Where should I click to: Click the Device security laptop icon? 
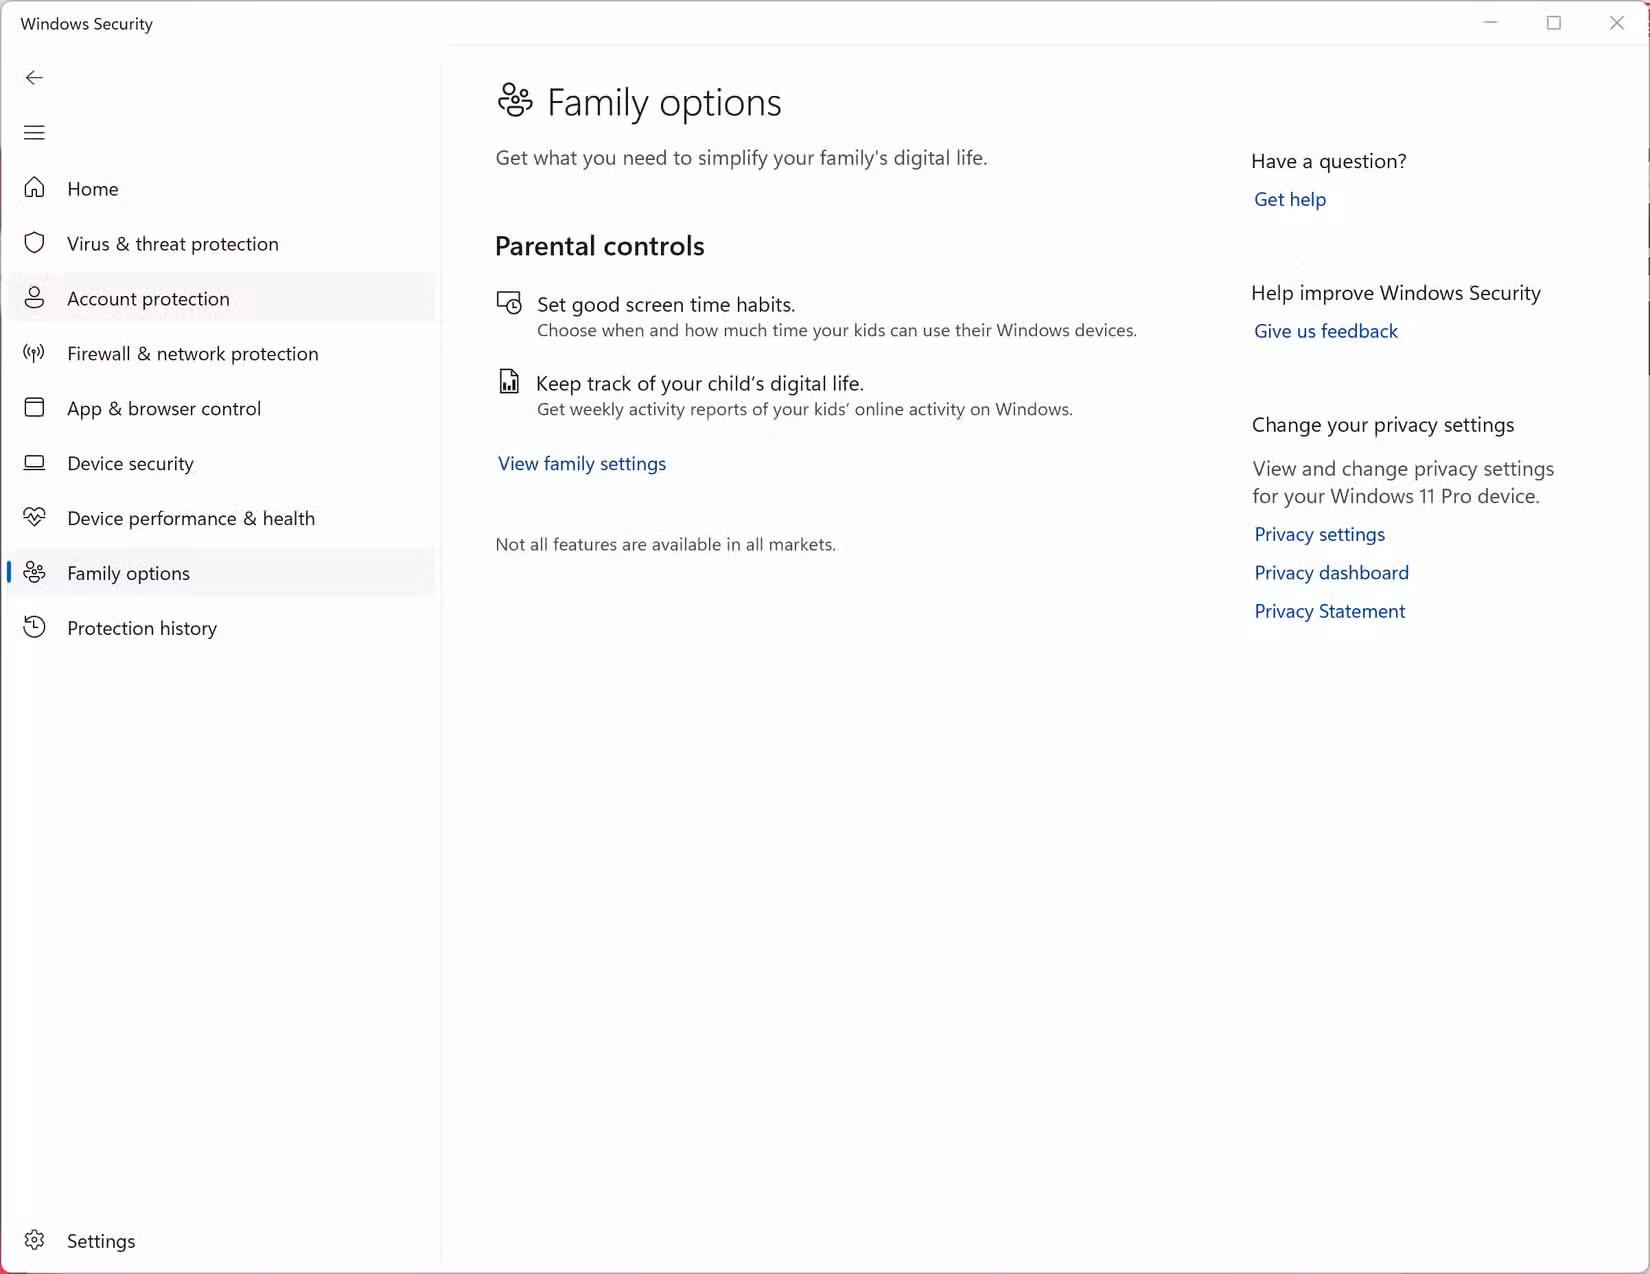[x=34, y=463]
